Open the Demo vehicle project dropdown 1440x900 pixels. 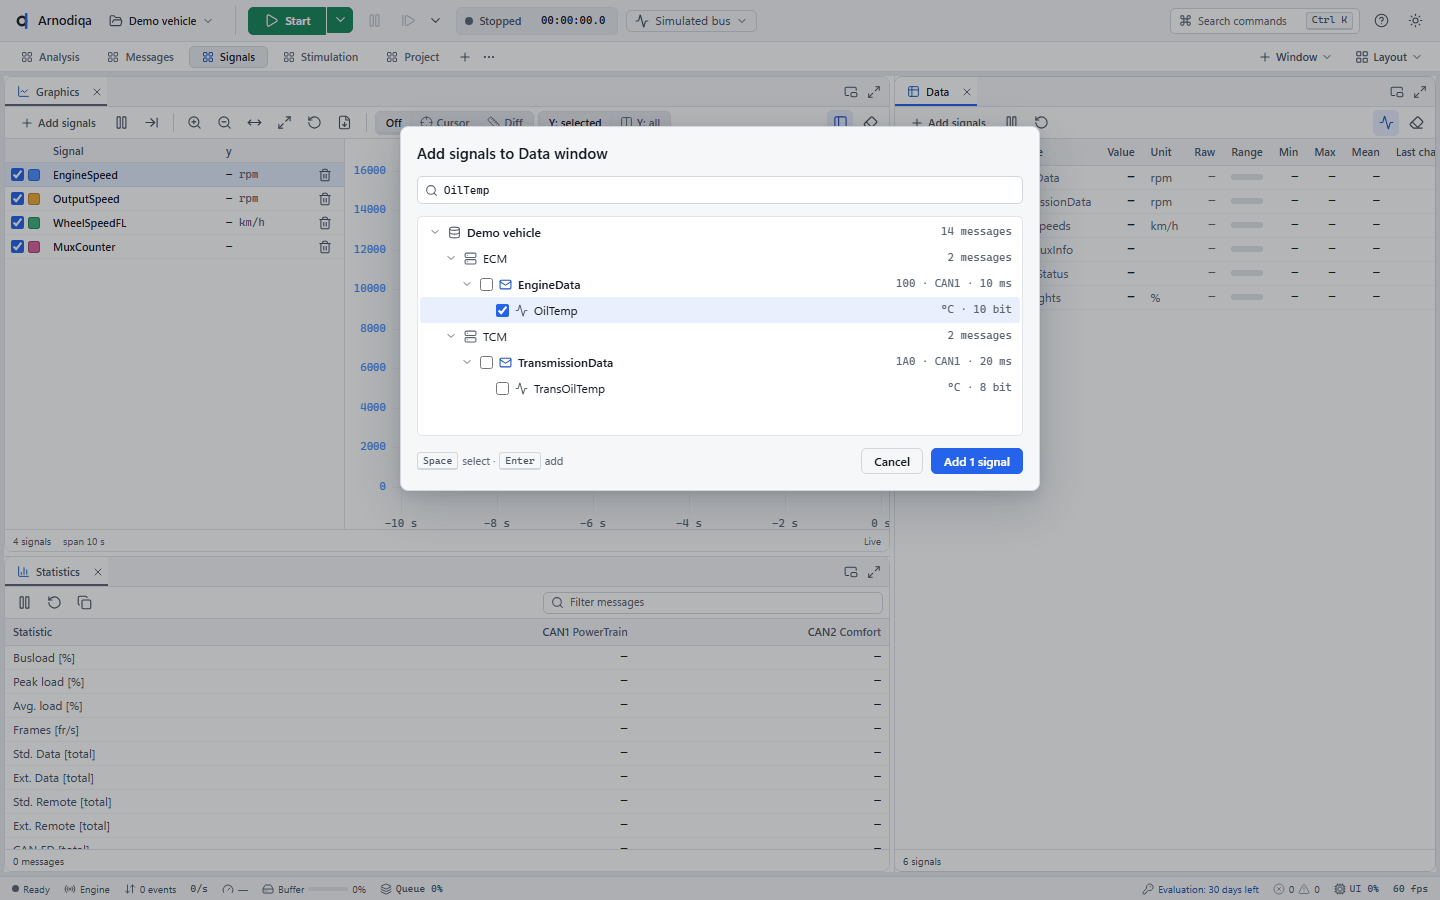(161, 21)
